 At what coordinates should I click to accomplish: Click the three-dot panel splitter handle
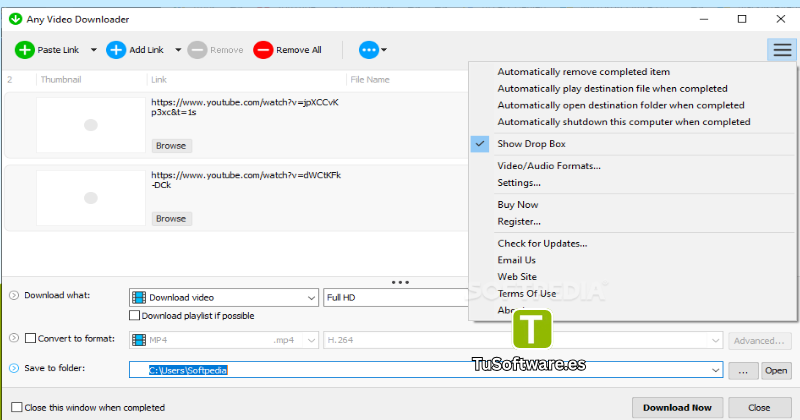pyautogui.click(x=400, y=282)
